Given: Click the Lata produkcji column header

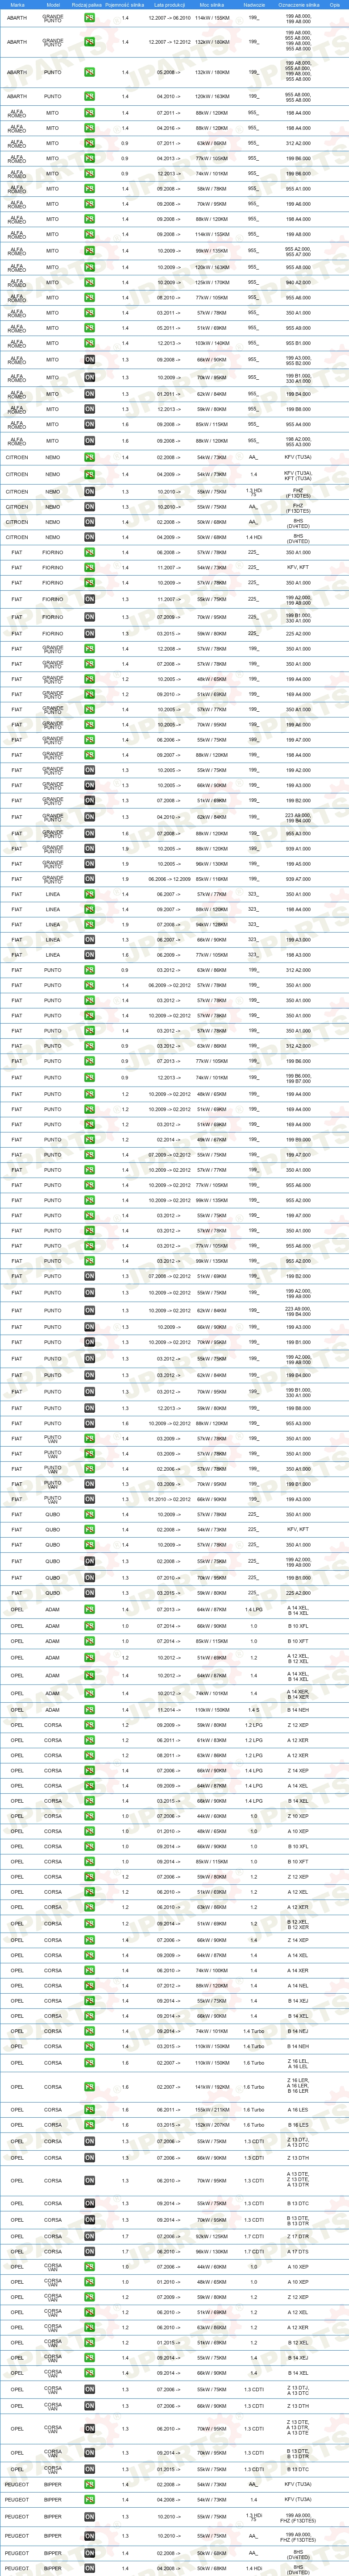Looking at the screenshot, I should tap(170, 4).
